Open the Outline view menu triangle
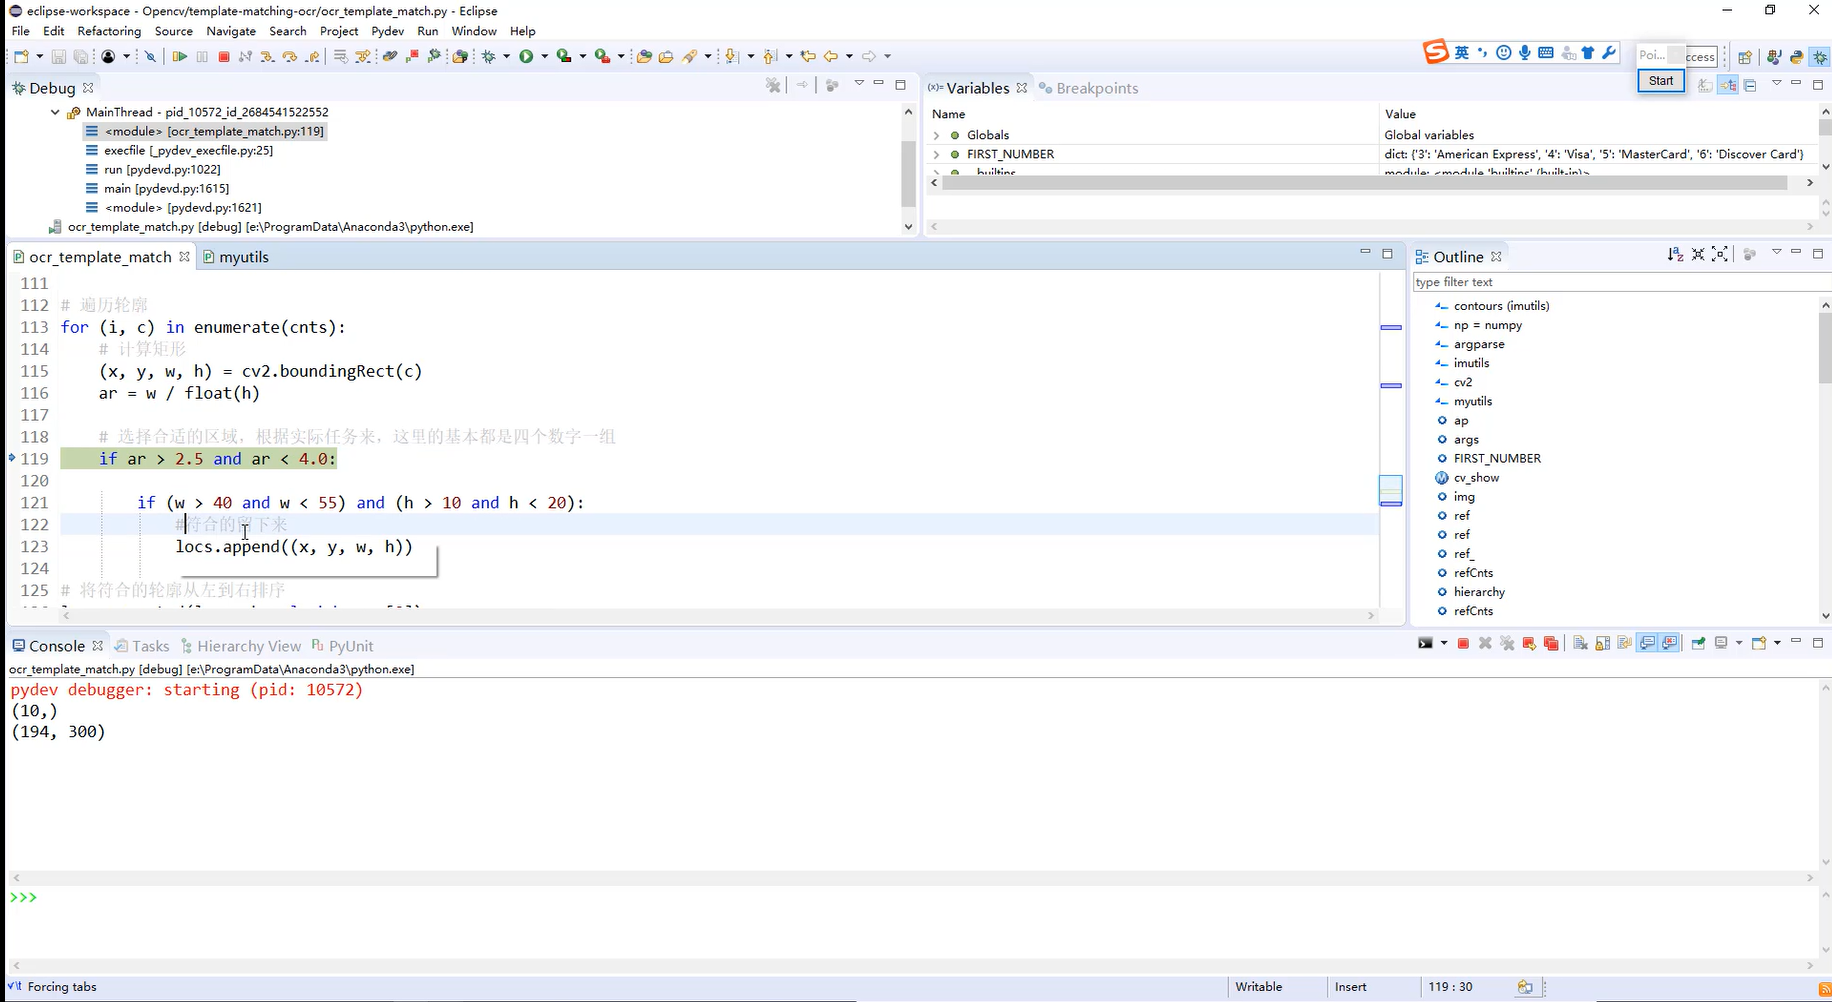Viewport: 1832px width, 1002px height. point(1777,253)
